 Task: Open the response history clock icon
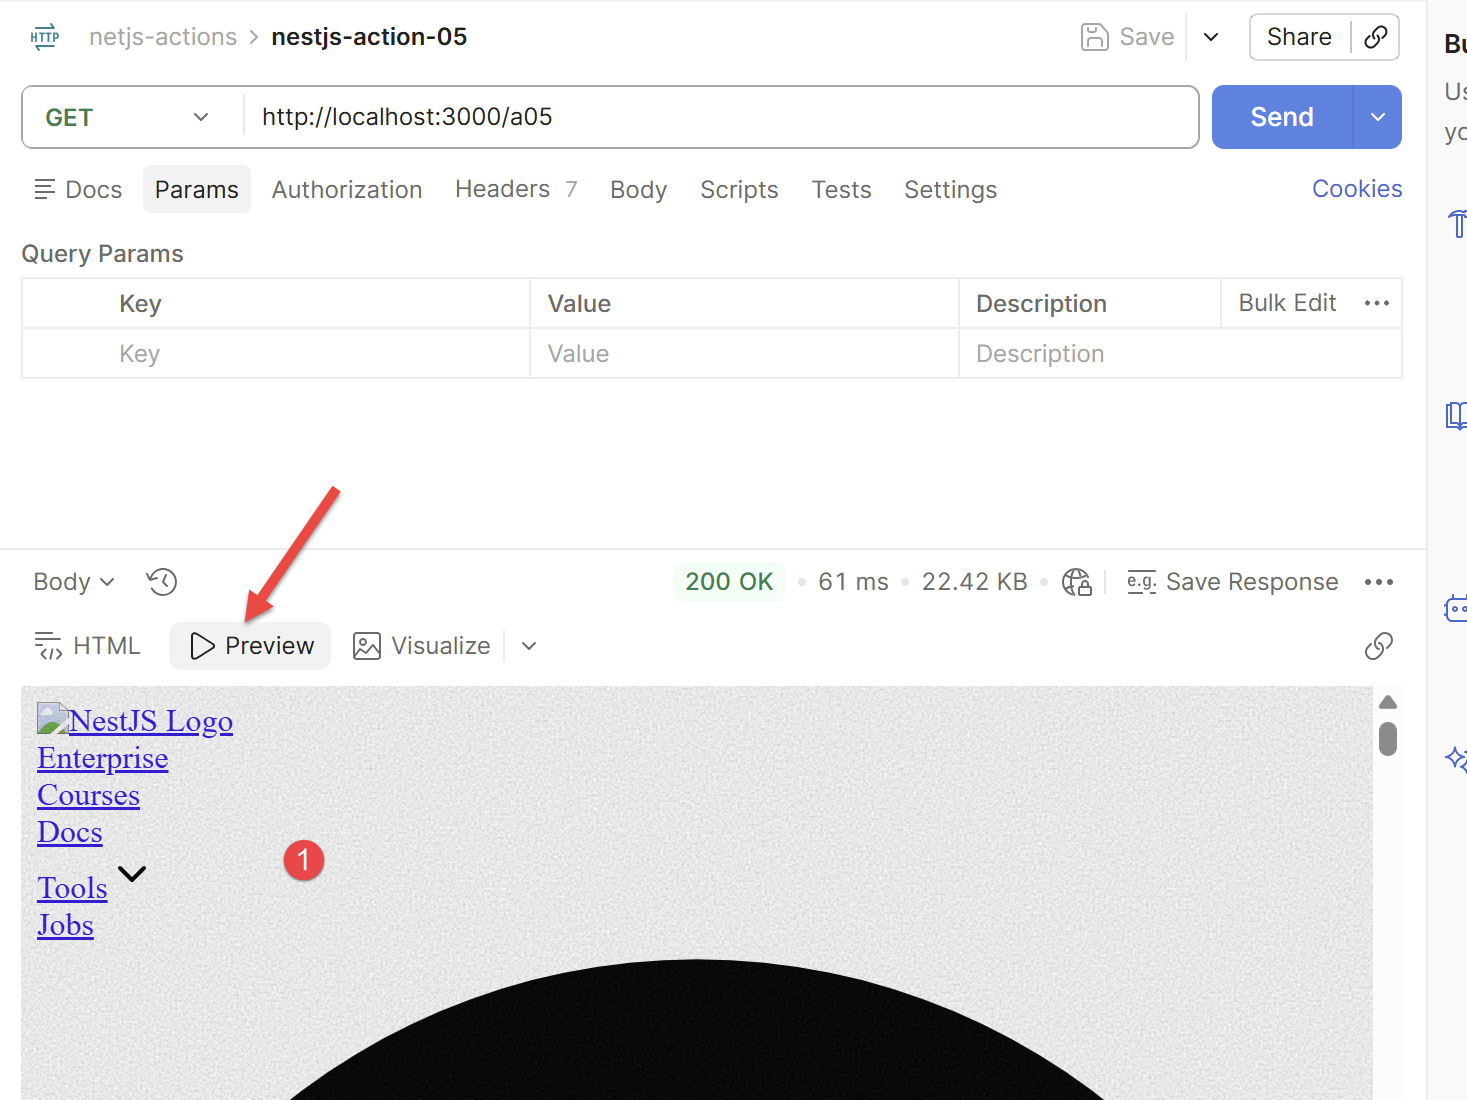(162, 582)
